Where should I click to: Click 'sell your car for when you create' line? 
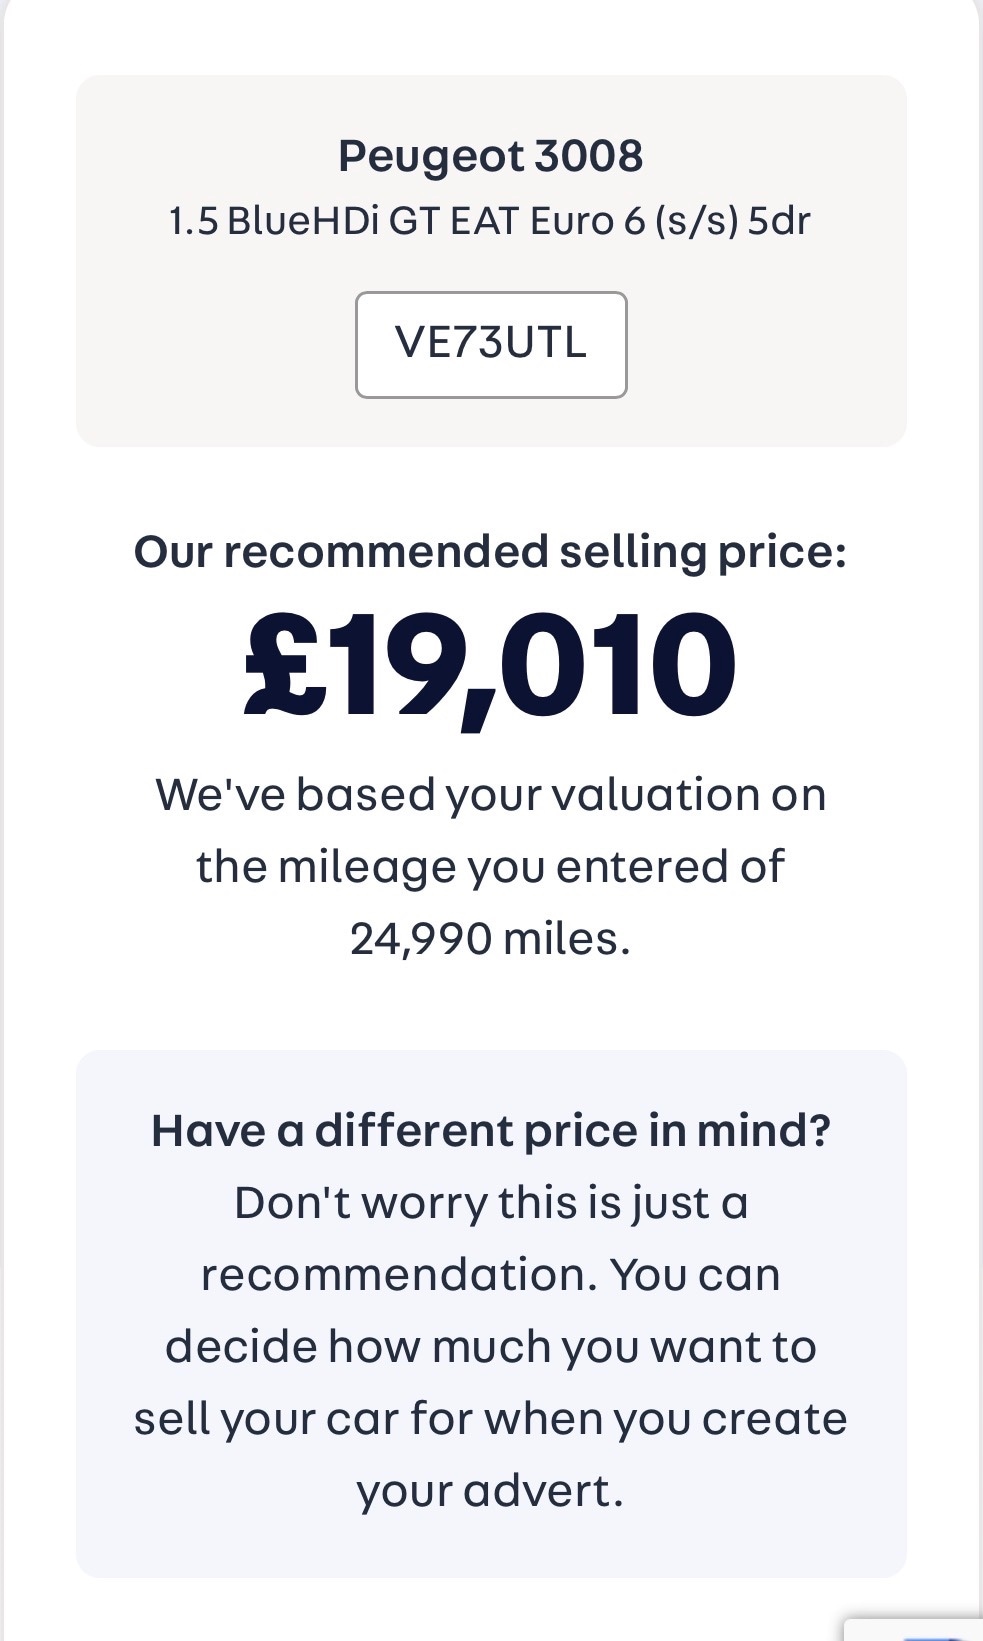[x=490, y=1418]
